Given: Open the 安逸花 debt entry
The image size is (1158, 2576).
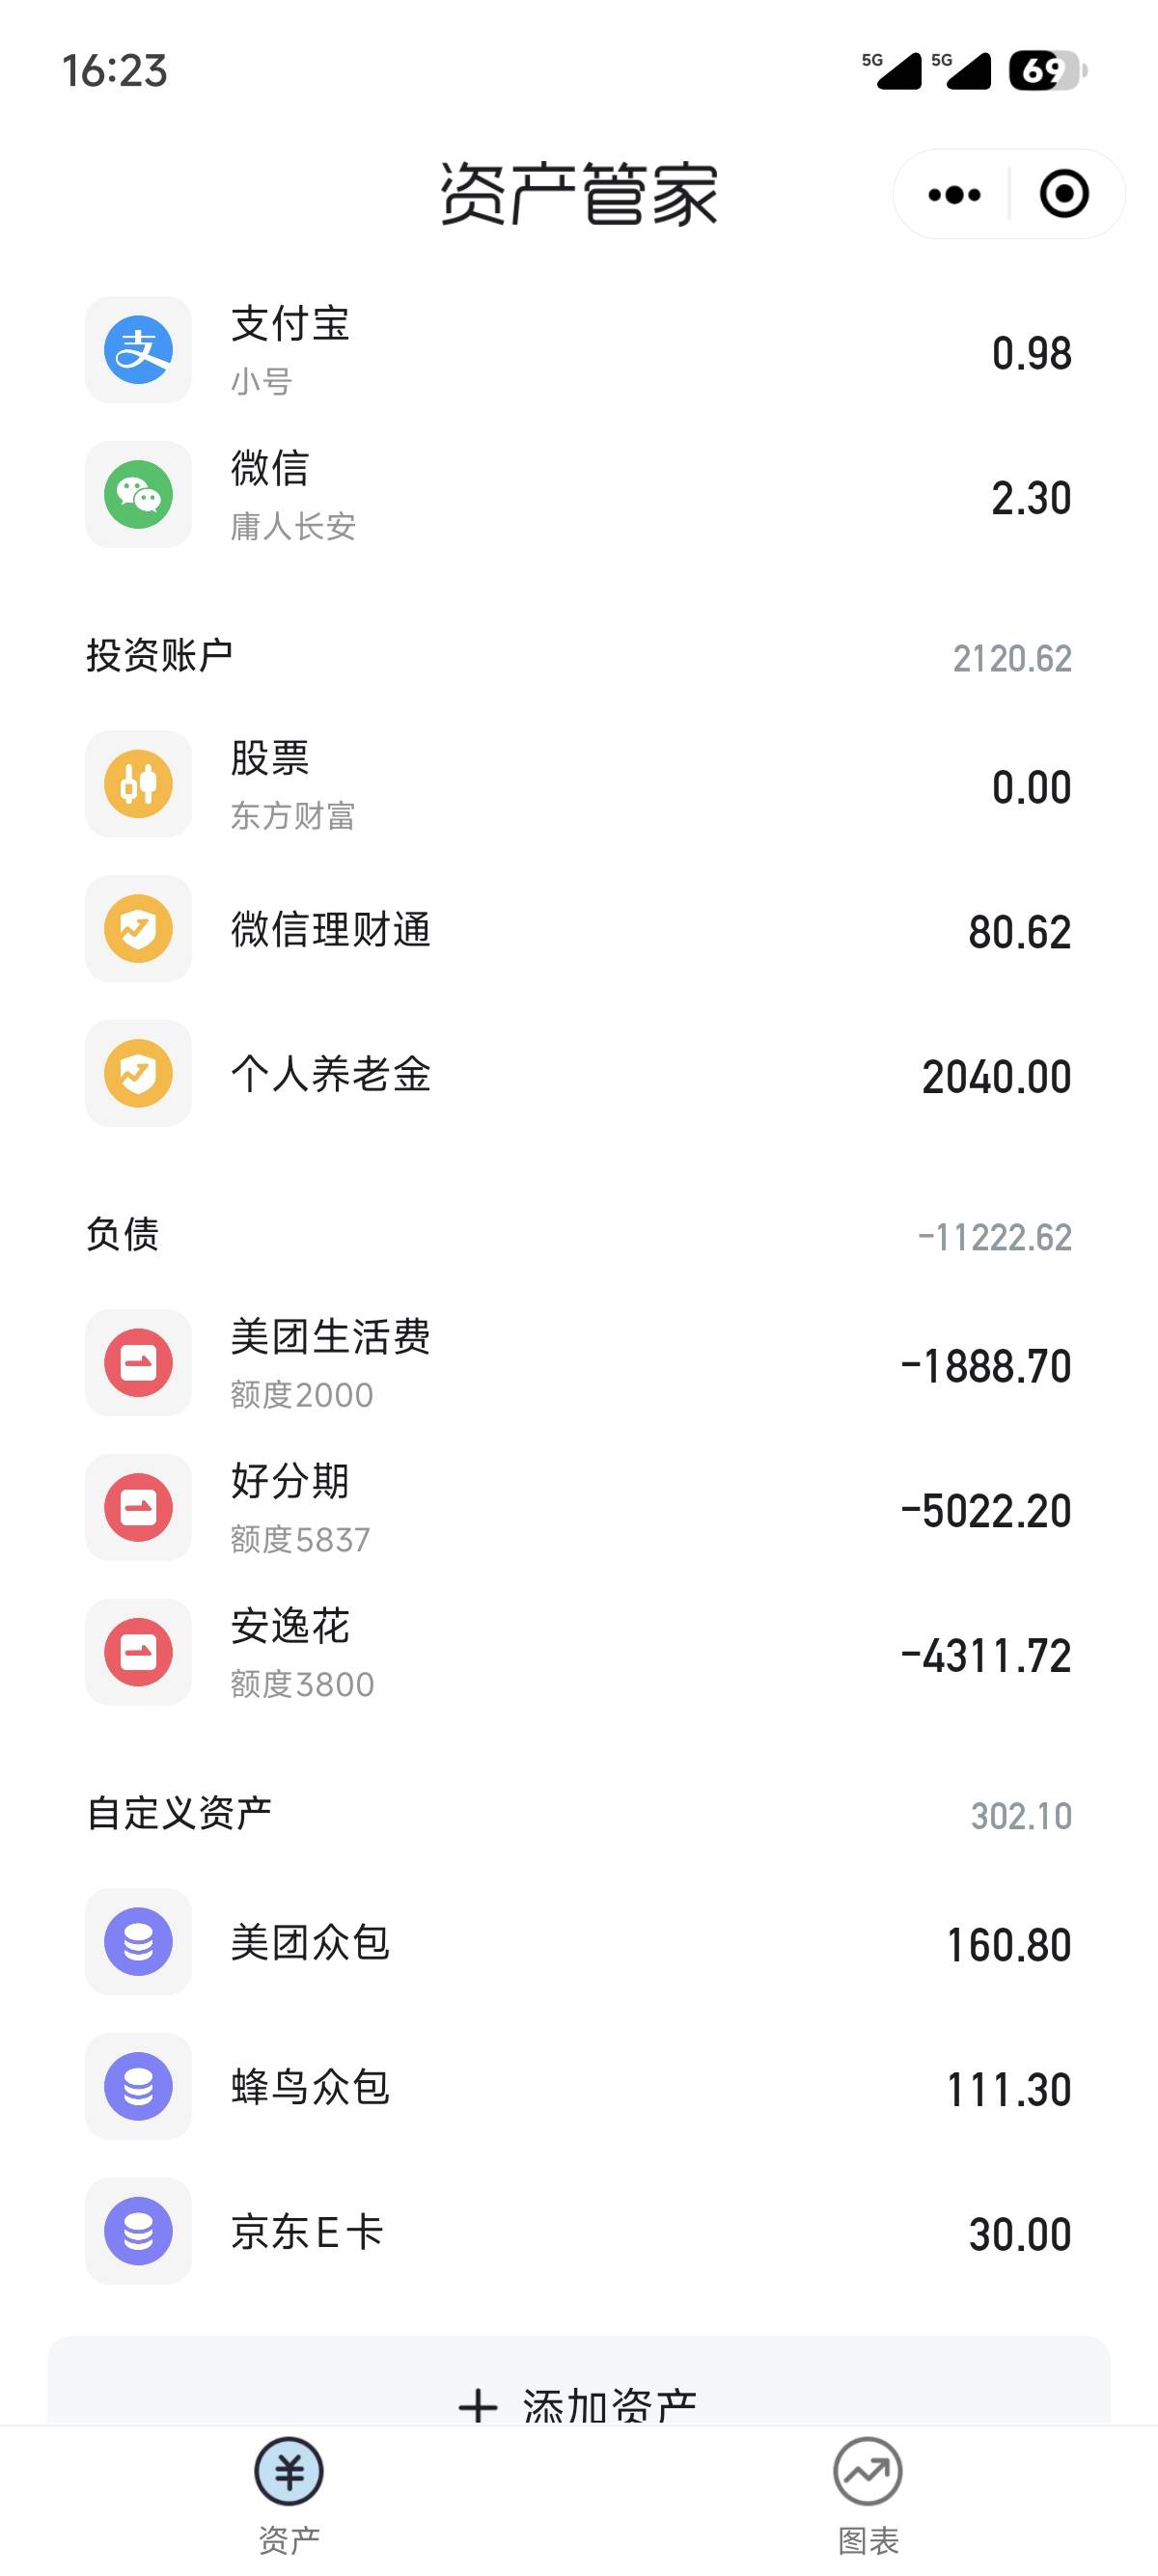Looking at the screenshot, I should pos(578,1652).
